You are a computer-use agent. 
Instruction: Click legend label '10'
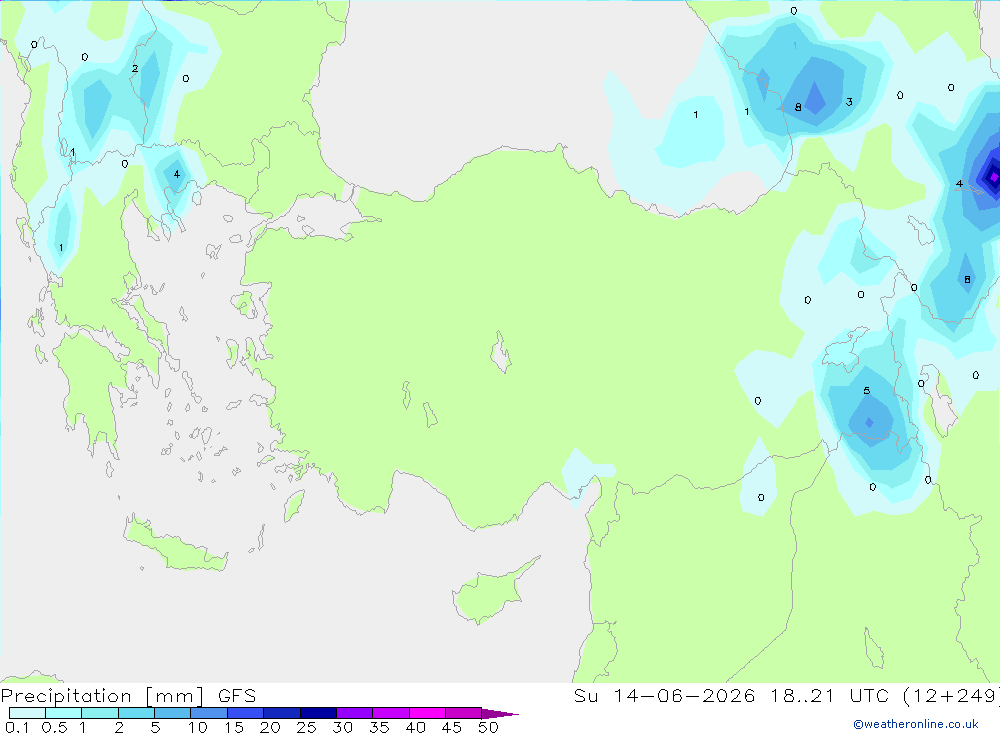pyautogui.click(x=198, y=727)
